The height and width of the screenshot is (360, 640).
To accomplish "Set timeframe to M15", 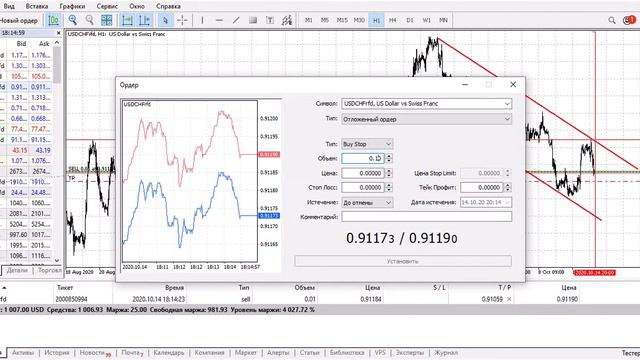I will (342, 20).
